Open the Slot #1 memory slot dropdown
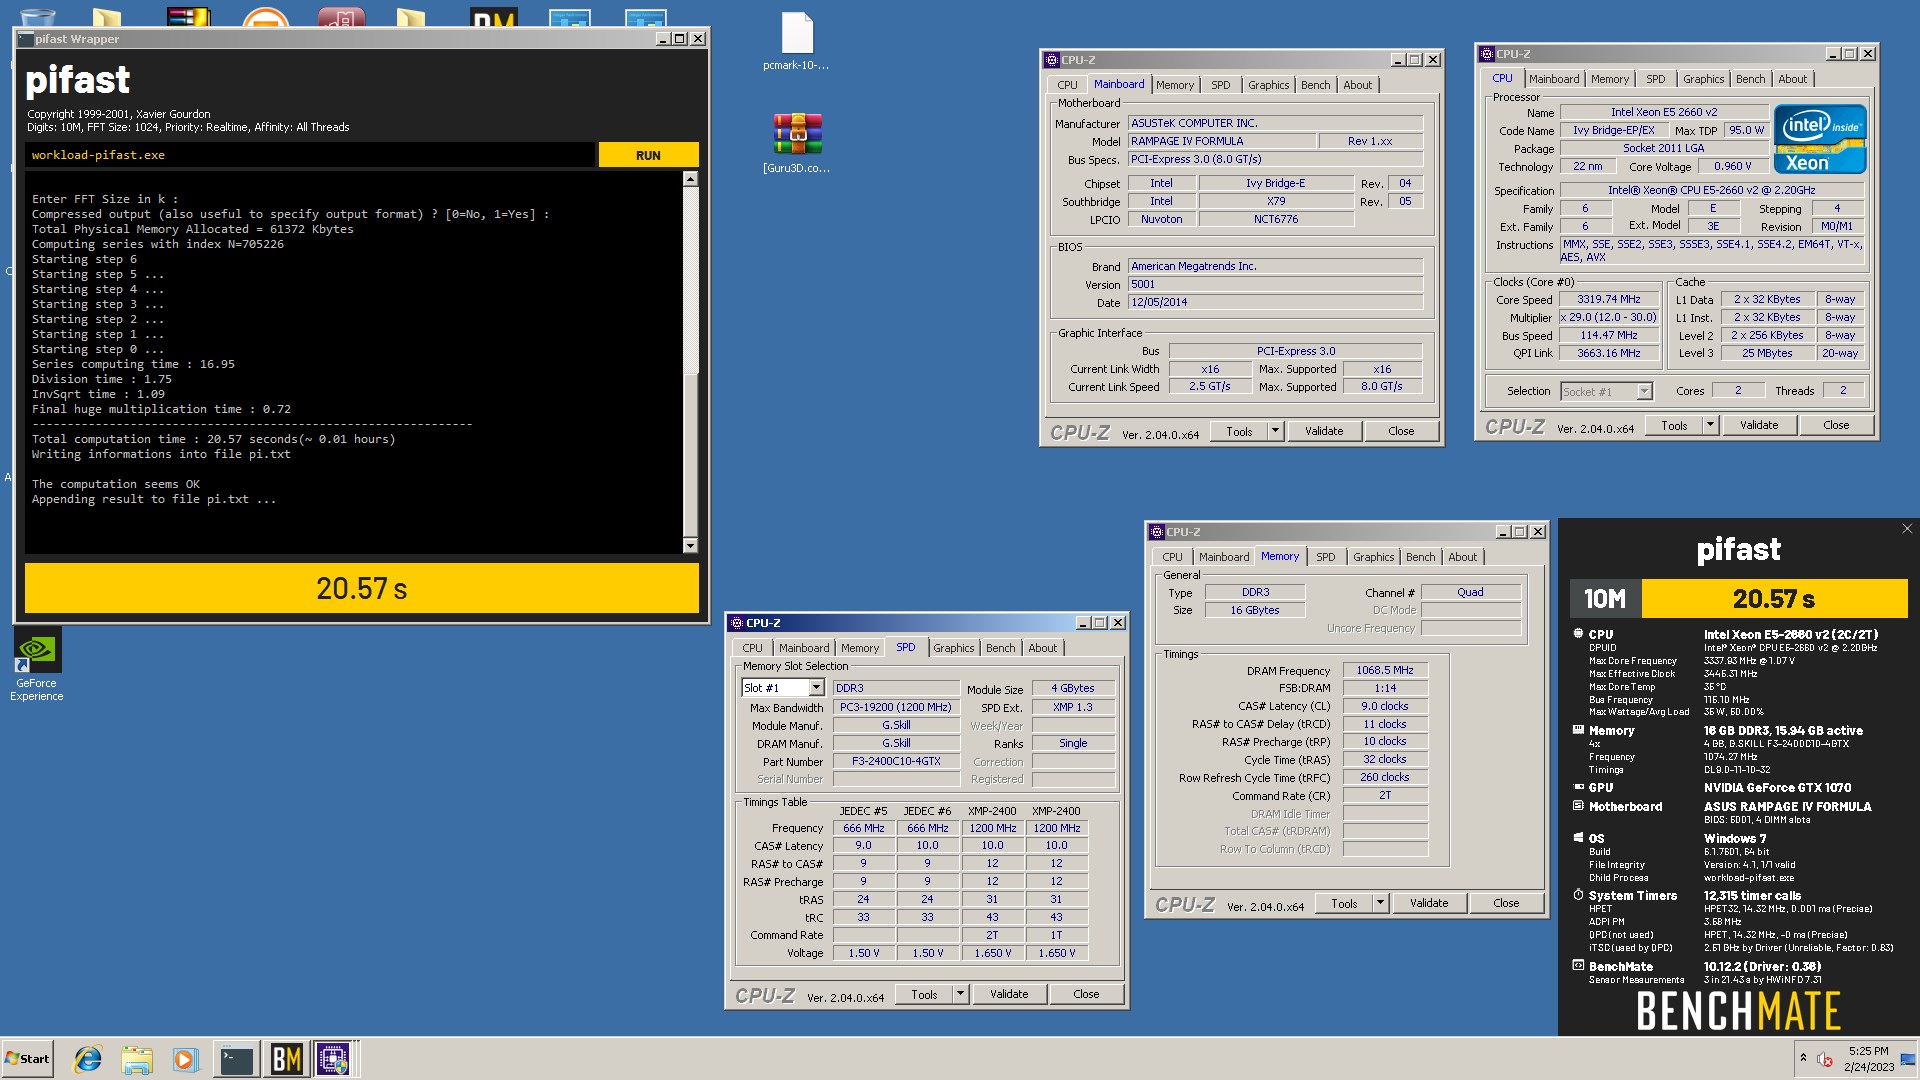The height and width of the screenshot is (1080, 1920). click(816, 688)
